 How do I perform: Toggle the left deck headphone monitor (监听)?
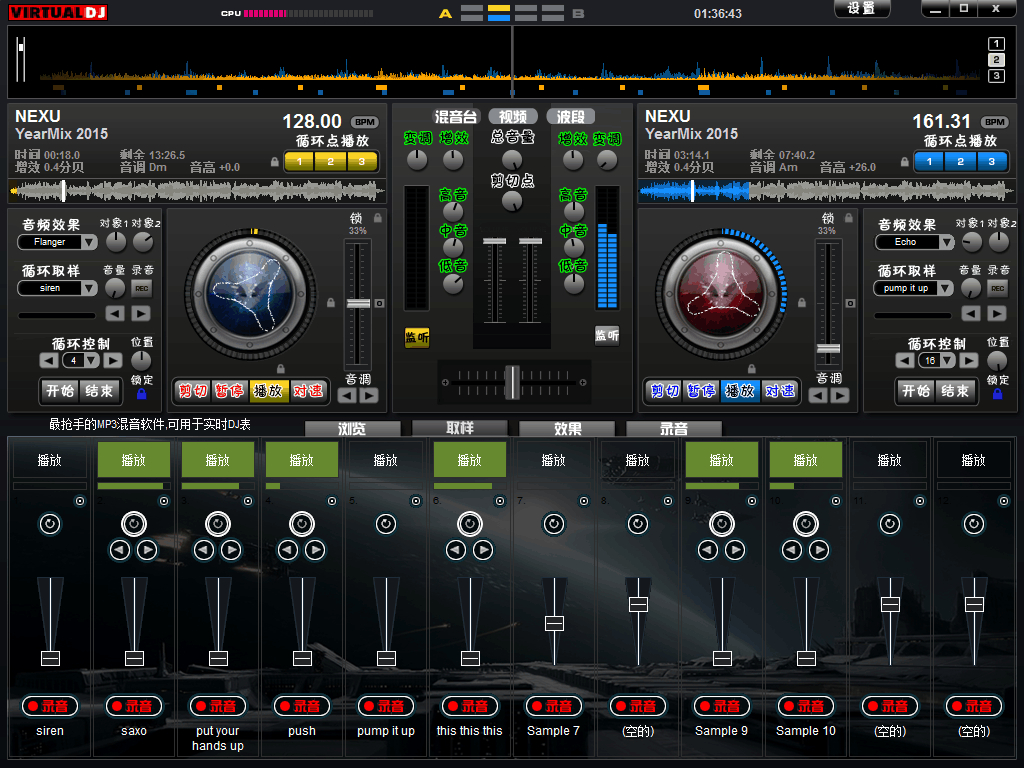point(417,337)
